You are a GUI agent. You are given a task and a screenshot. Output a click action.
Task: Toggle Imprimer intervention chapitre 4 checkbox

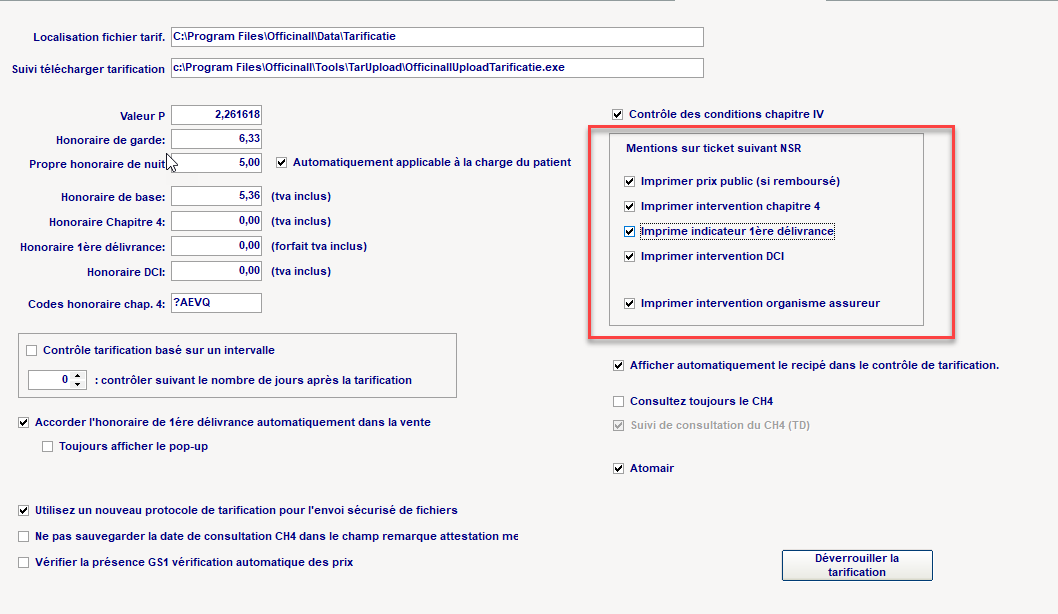[629, 207]
